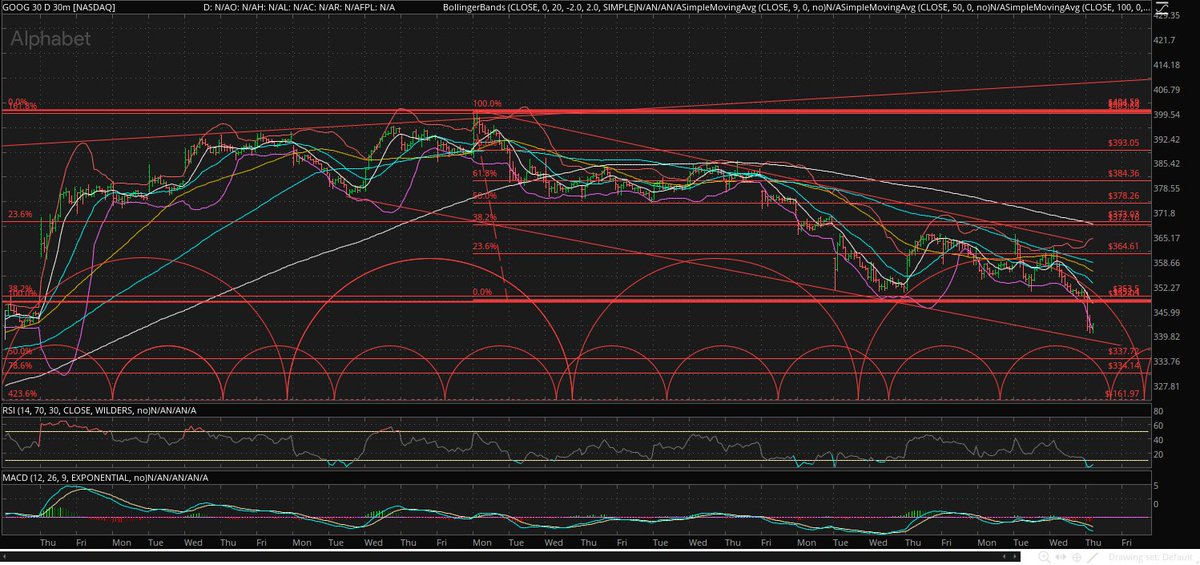
Task: Select the $334.14 price level label
Action: click(1124, 366)
